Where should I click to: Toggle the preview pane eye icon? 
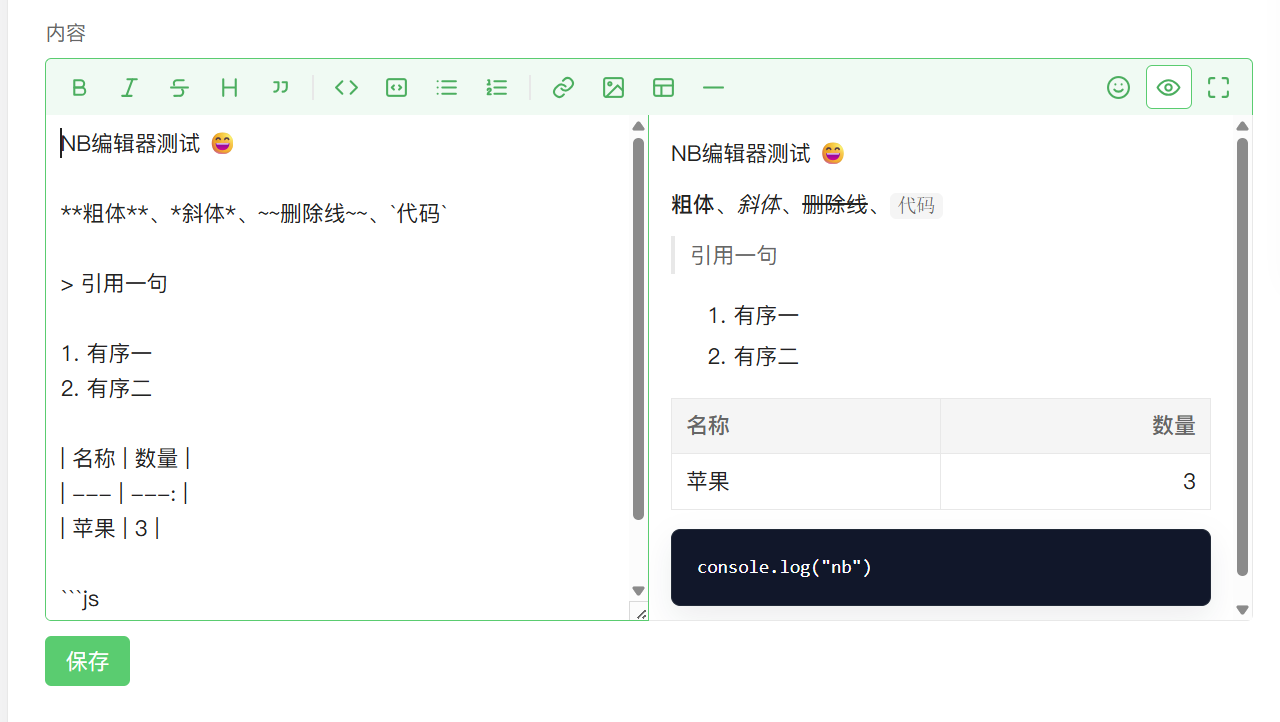click(x=1168, y=88)
